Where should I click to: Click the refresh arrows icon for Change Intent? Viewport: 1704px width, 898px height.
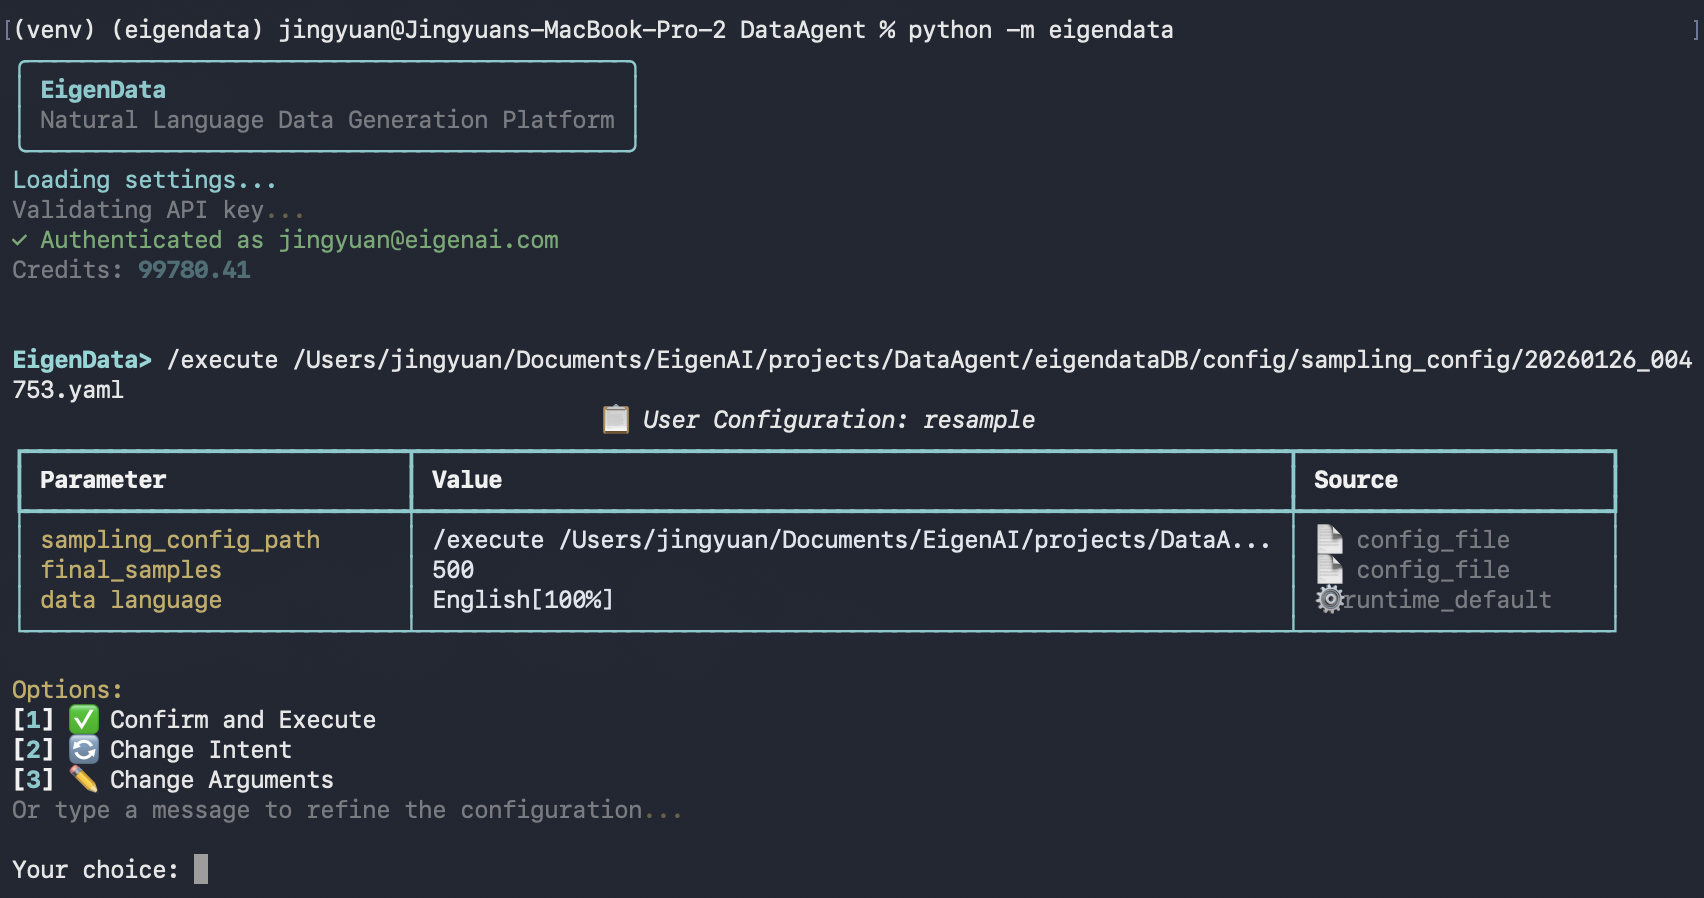tap(84, 749)
